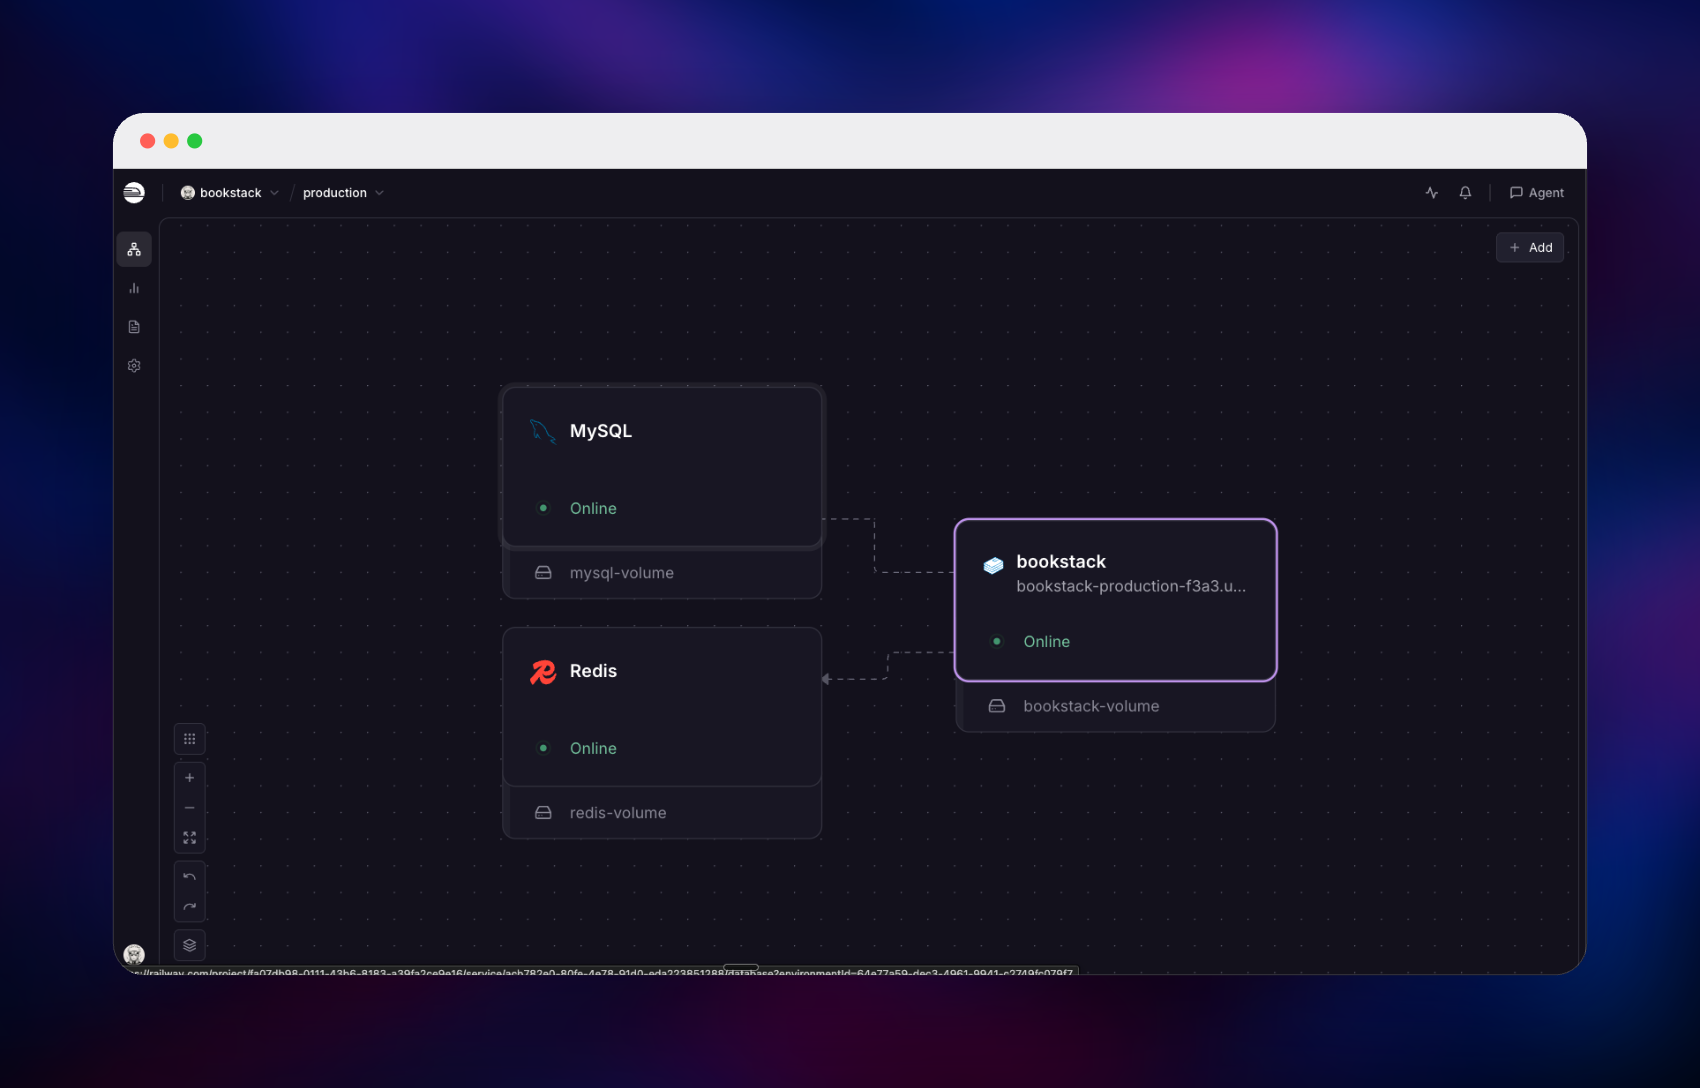Click the MySQL dolphin icon
This screenshot has width=1700, height=1088.
pyautogui.click(x=542, y=431)
